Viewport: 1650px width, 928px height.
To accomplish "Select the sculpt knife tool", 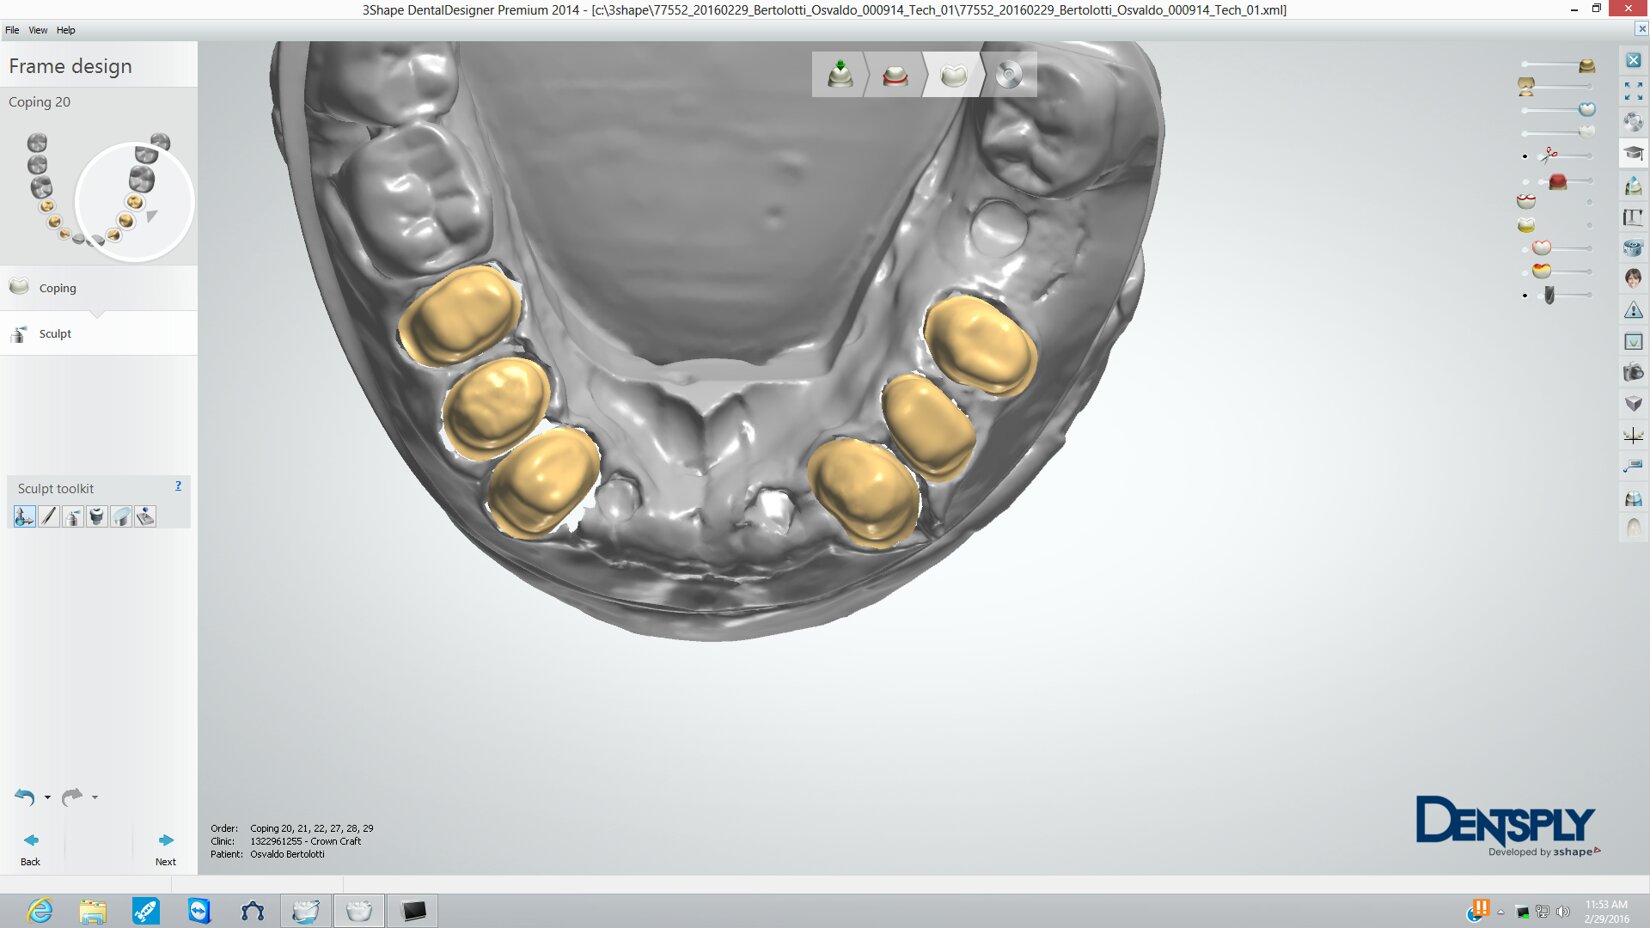I will coord(49,516).
